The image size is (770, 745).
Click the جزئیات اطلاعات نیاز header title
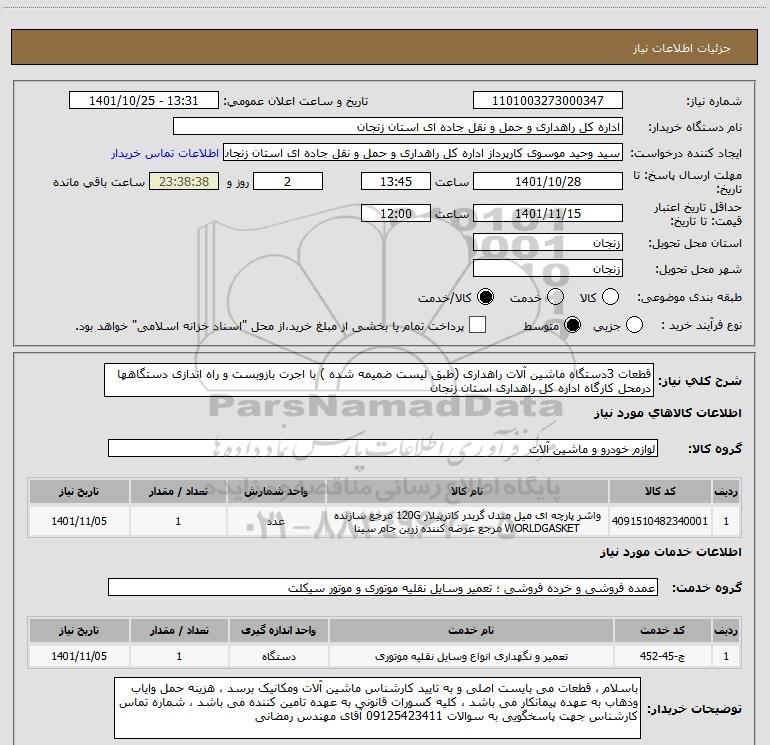coord(681,48)
